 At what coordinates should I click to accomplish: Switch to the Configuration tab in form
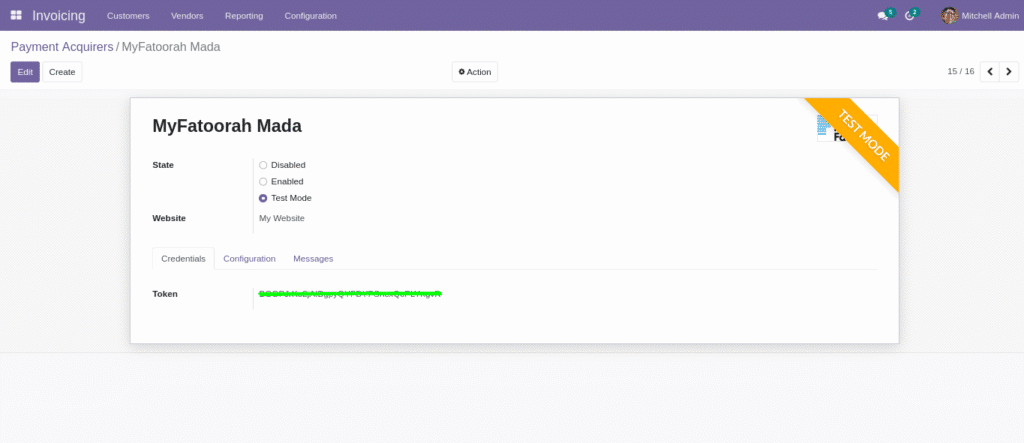[249, 259]
